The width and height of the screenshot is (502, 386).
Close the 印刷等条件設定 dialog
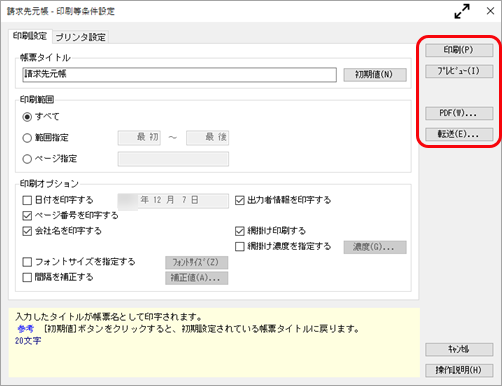[x=490, y=11]
